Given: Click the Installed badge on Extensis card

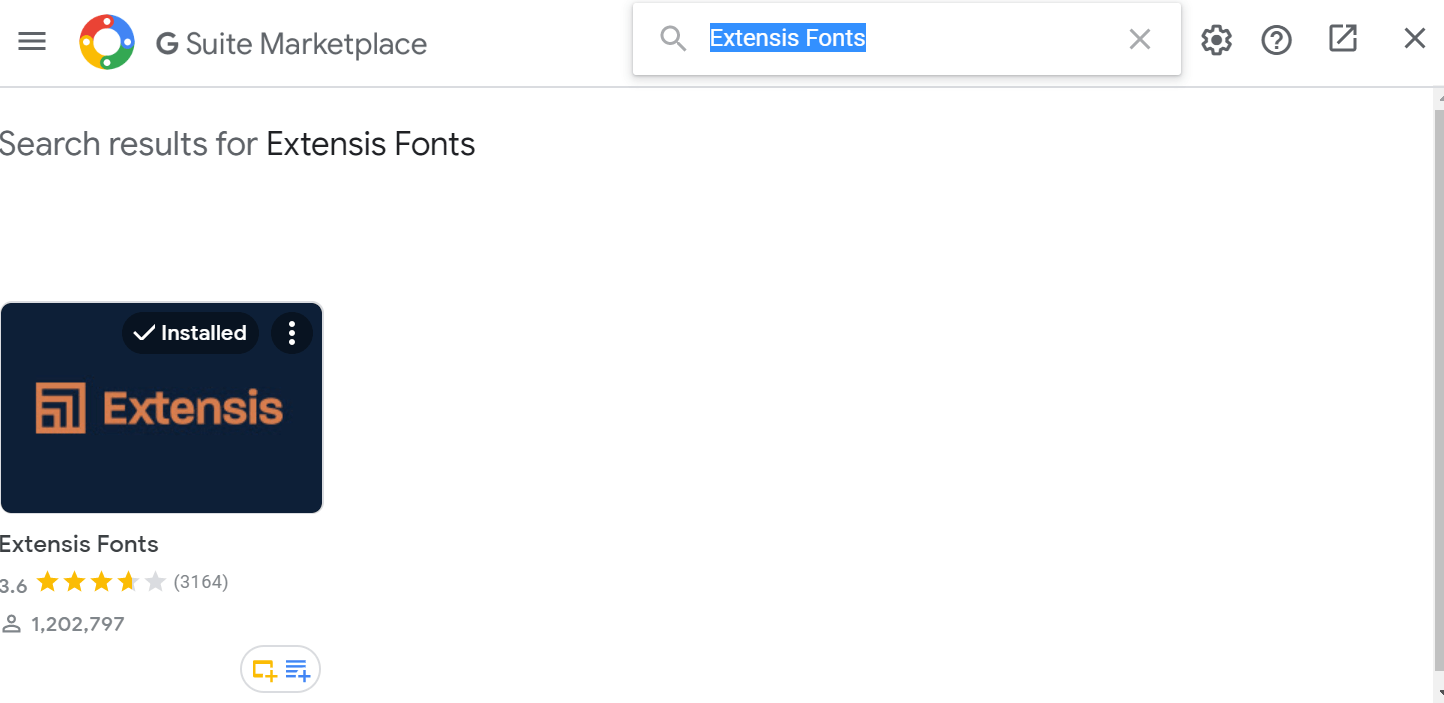Looking at the screenshot, I should pyautogui.click(x=190, y=333).
